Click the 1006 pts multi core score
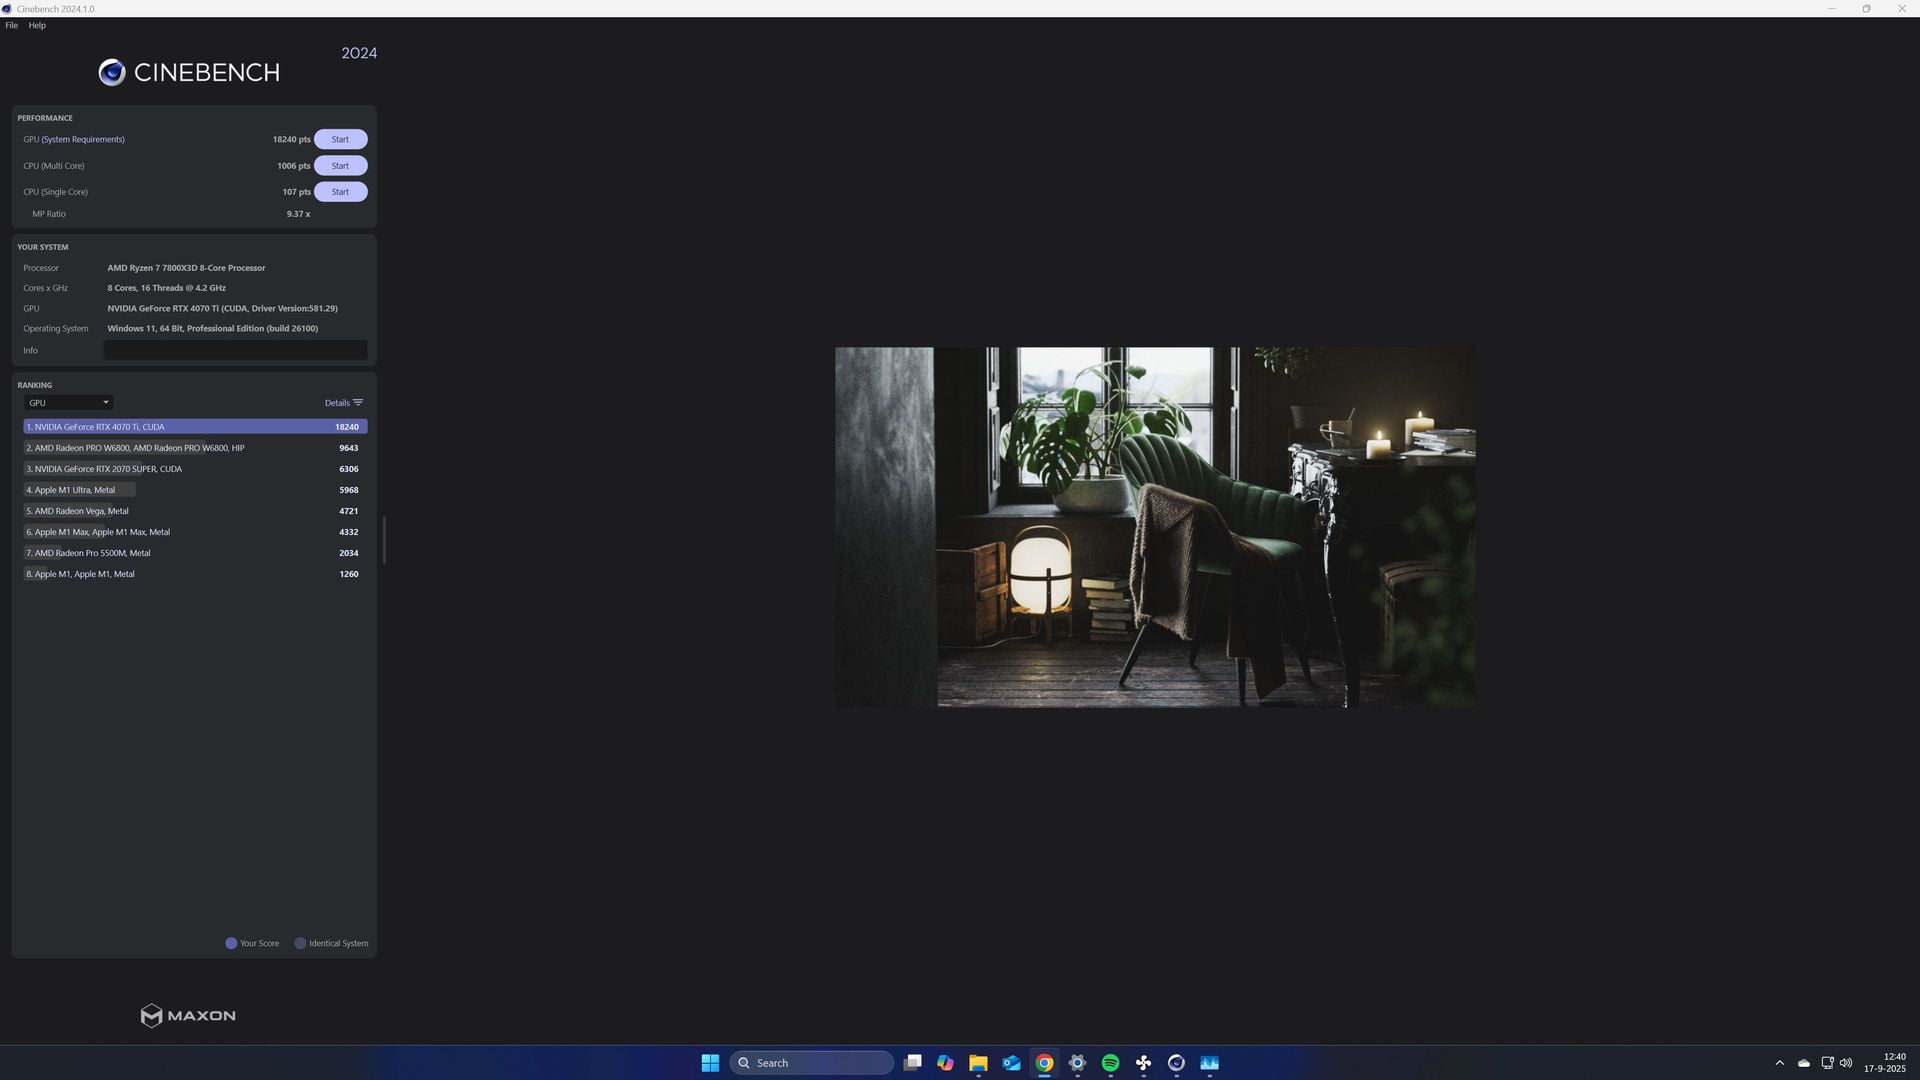The height and width of the screenshot is (1080, 1920). click(294, 166)
